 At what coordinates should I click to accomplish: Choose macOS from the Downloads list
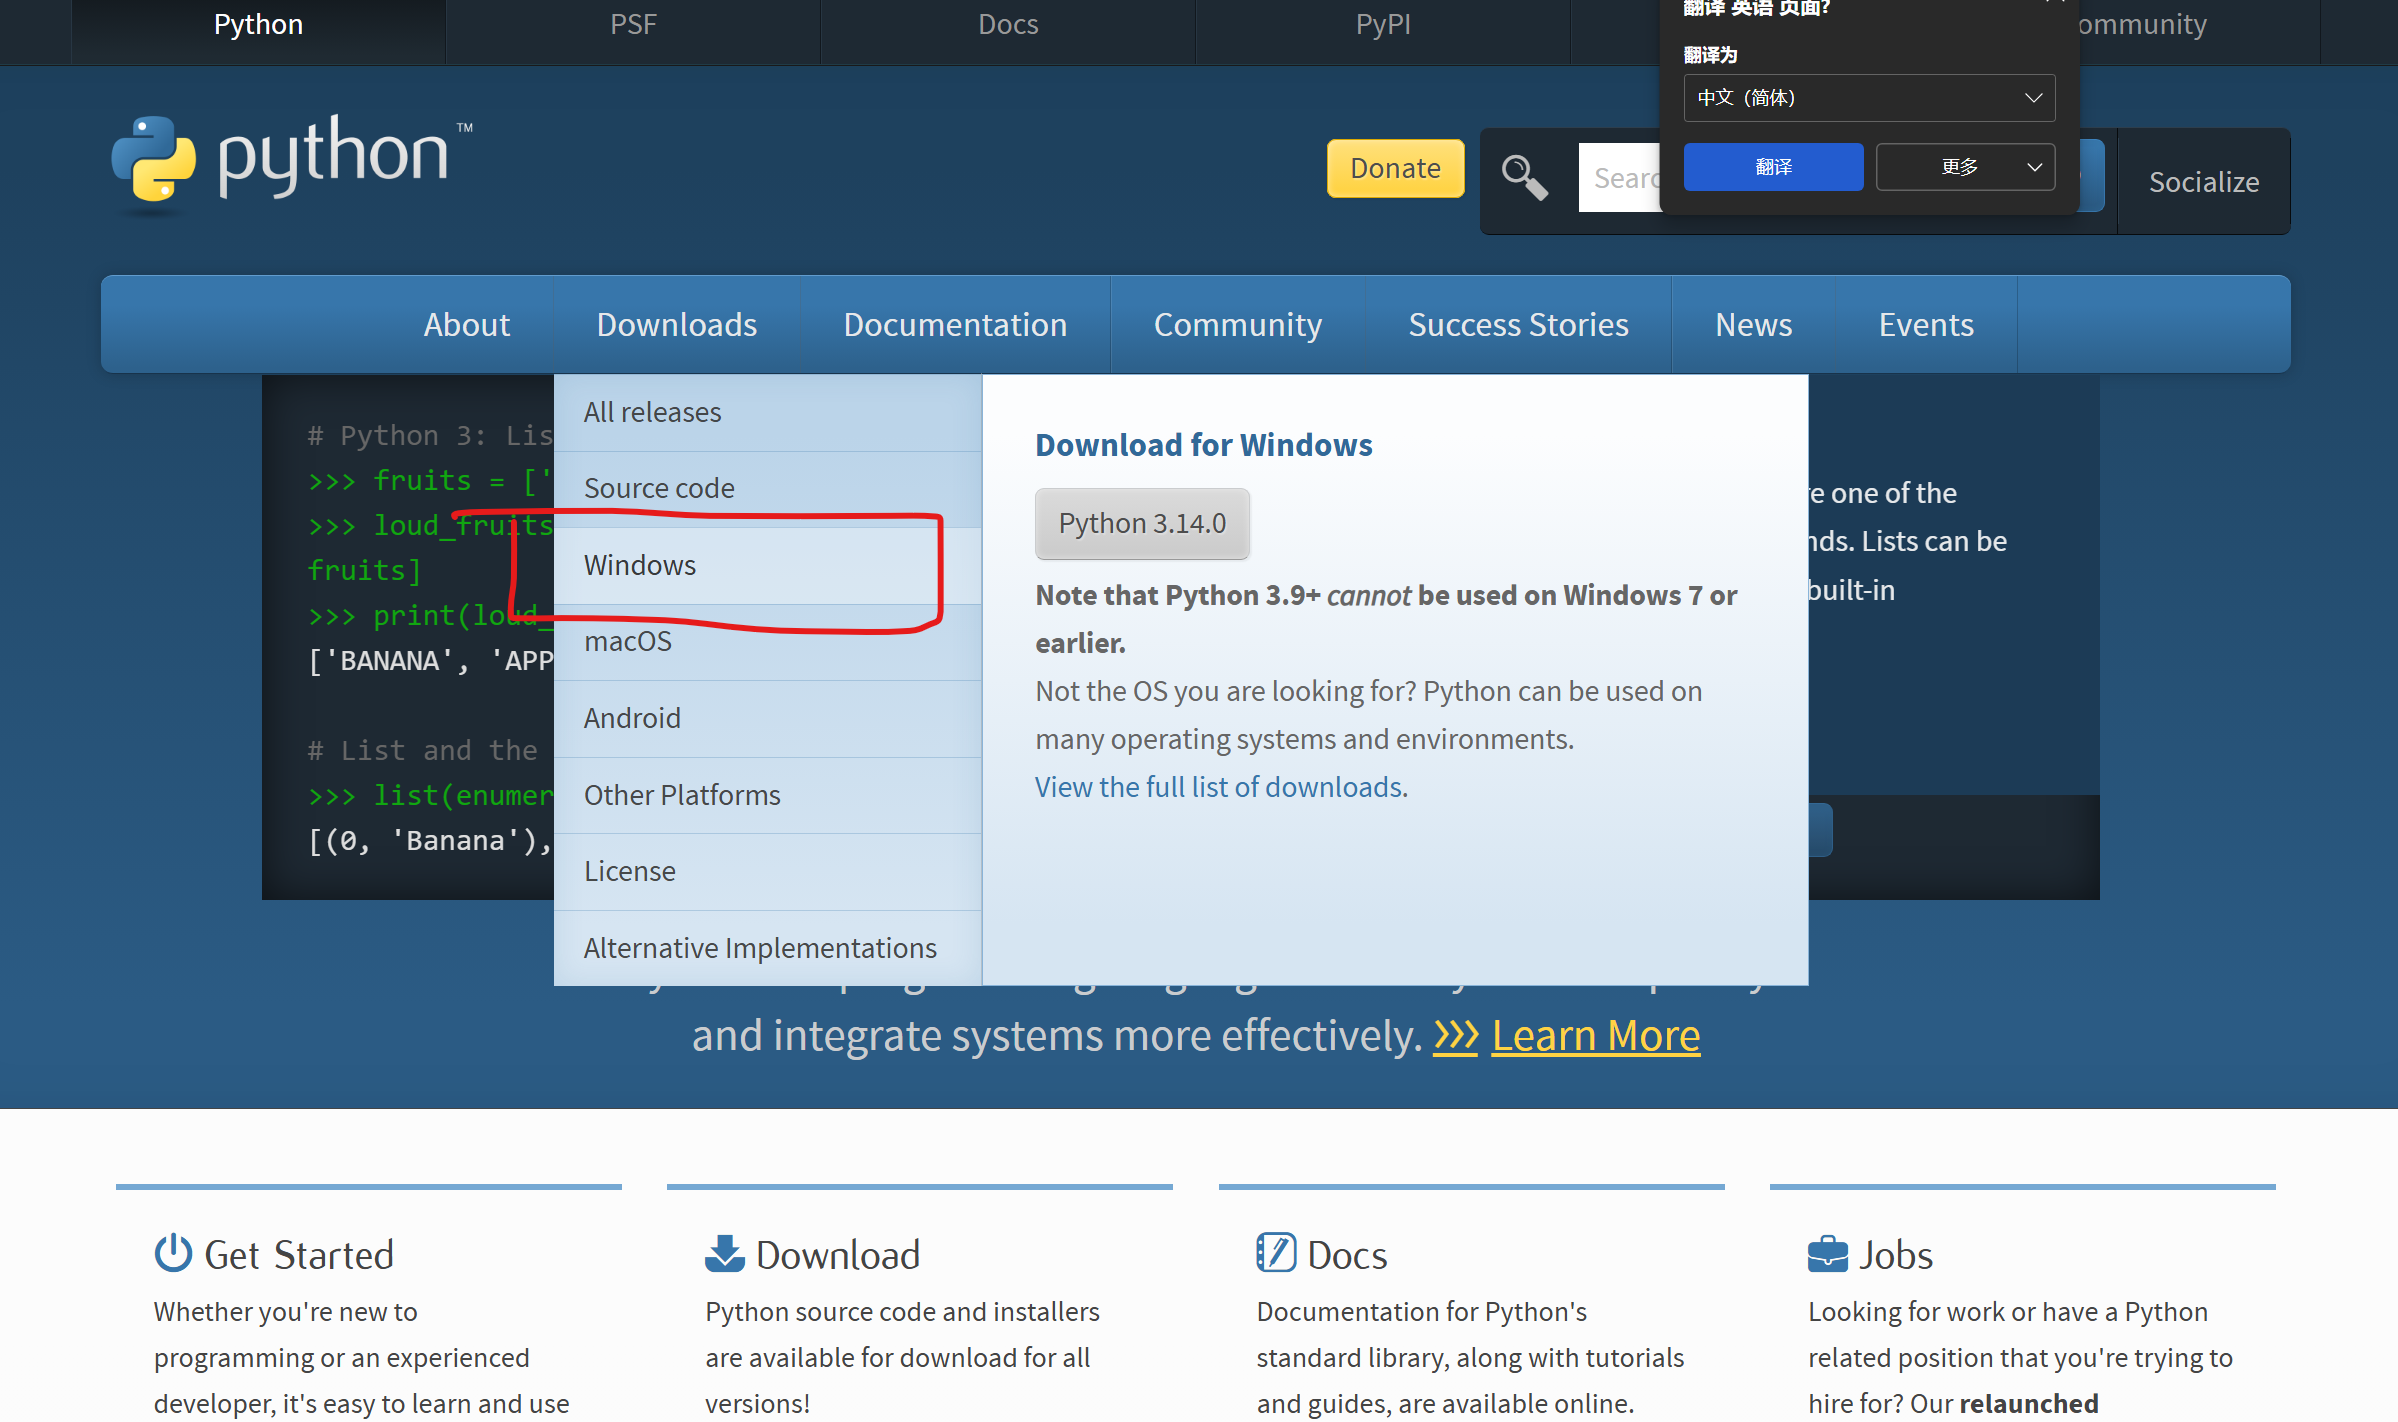pyautogui.click(x=628, y=641)
